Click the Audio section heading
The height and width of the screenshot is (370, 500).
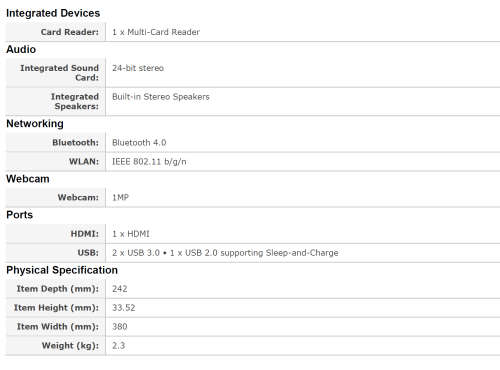coord(21,49)
